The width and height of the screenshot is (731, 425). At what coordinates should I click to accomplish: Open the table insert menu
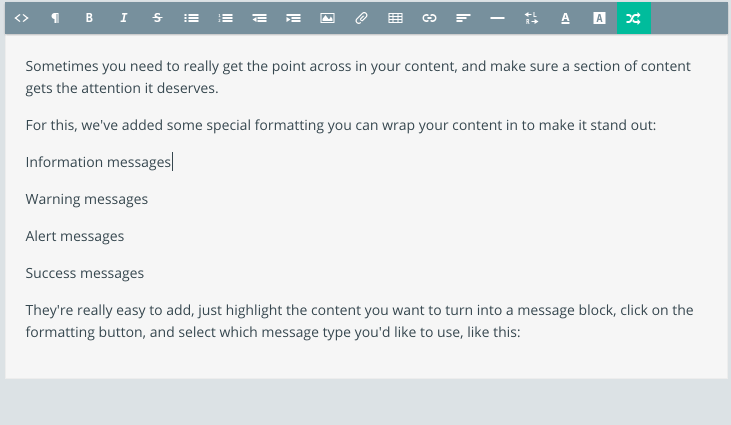click(395, 18)
